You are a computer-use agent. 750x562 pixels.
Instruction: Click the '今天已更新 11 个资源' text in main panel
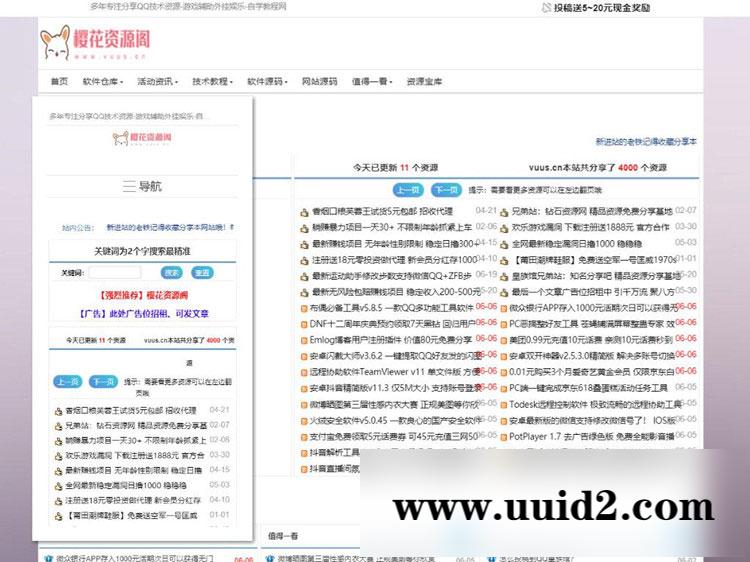(396, 168)
